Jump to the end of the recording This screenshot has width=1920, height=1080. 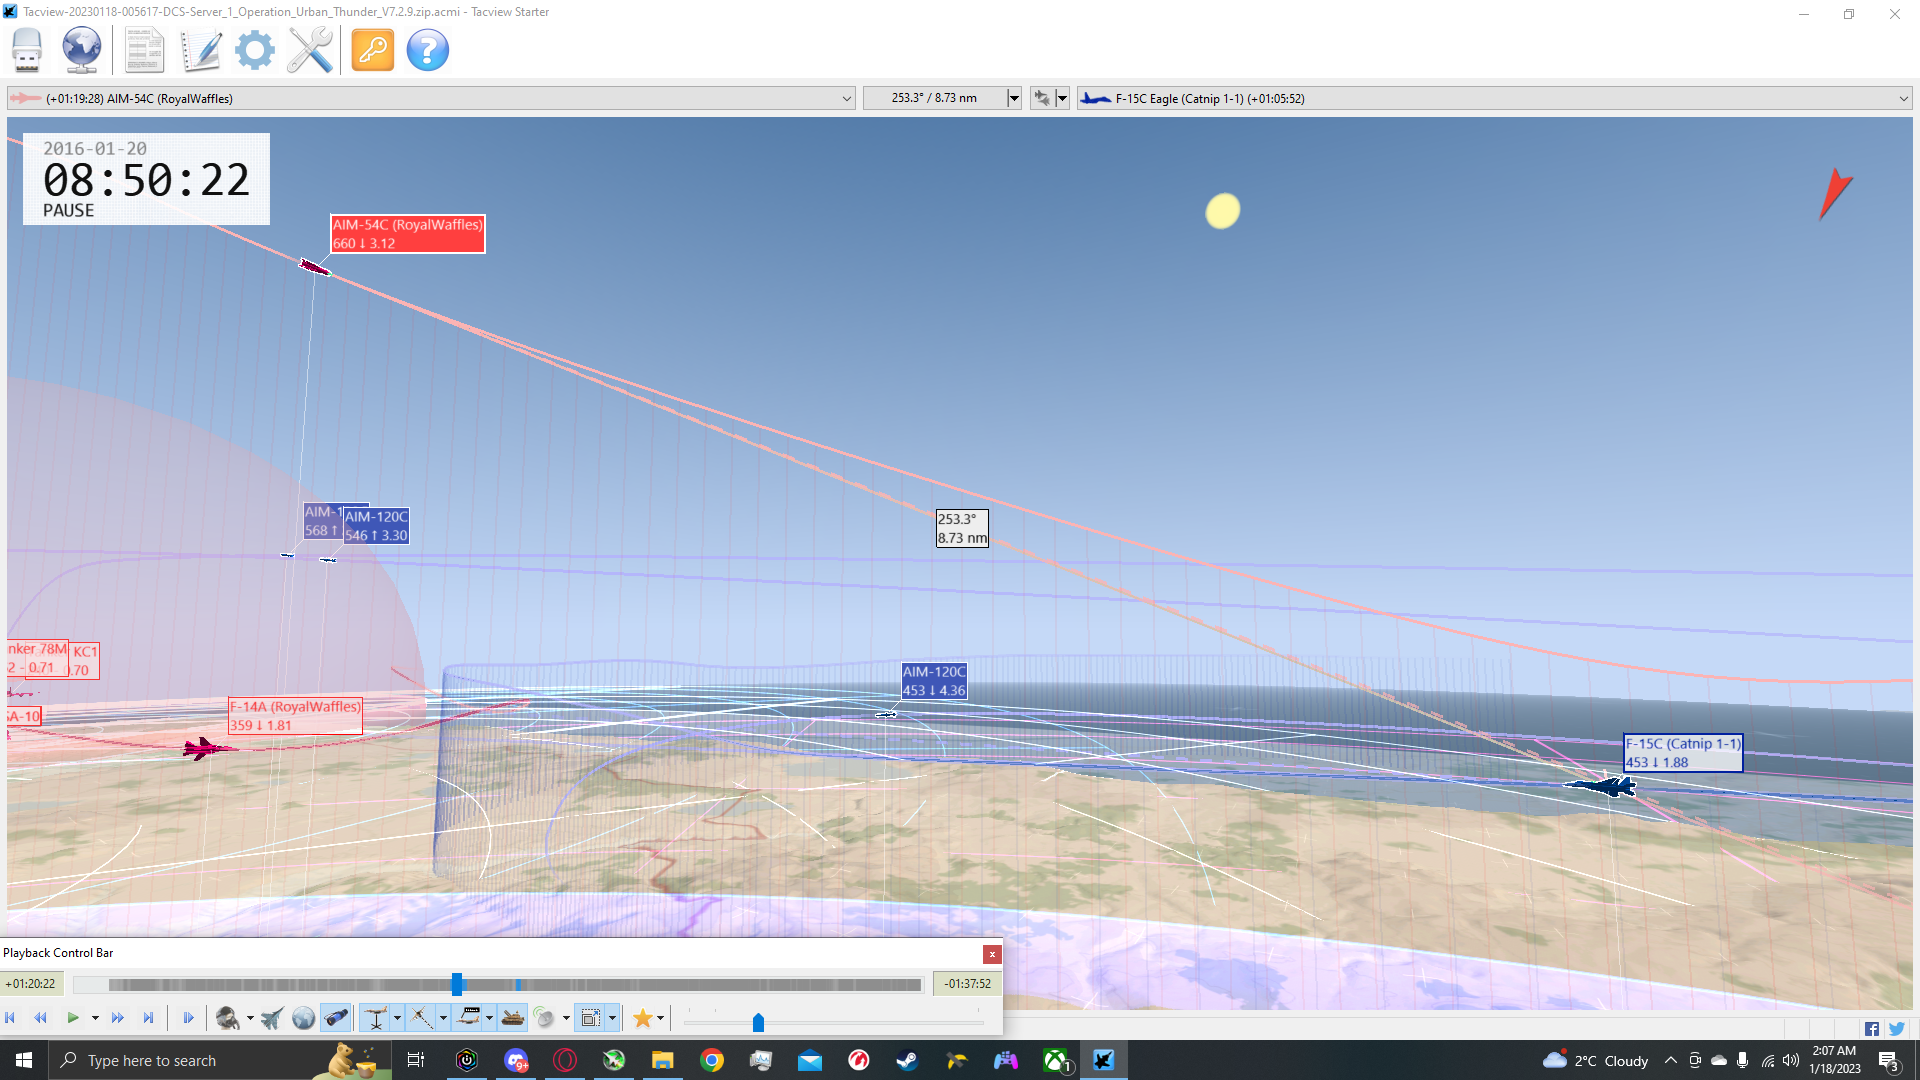coord(148,1018)
